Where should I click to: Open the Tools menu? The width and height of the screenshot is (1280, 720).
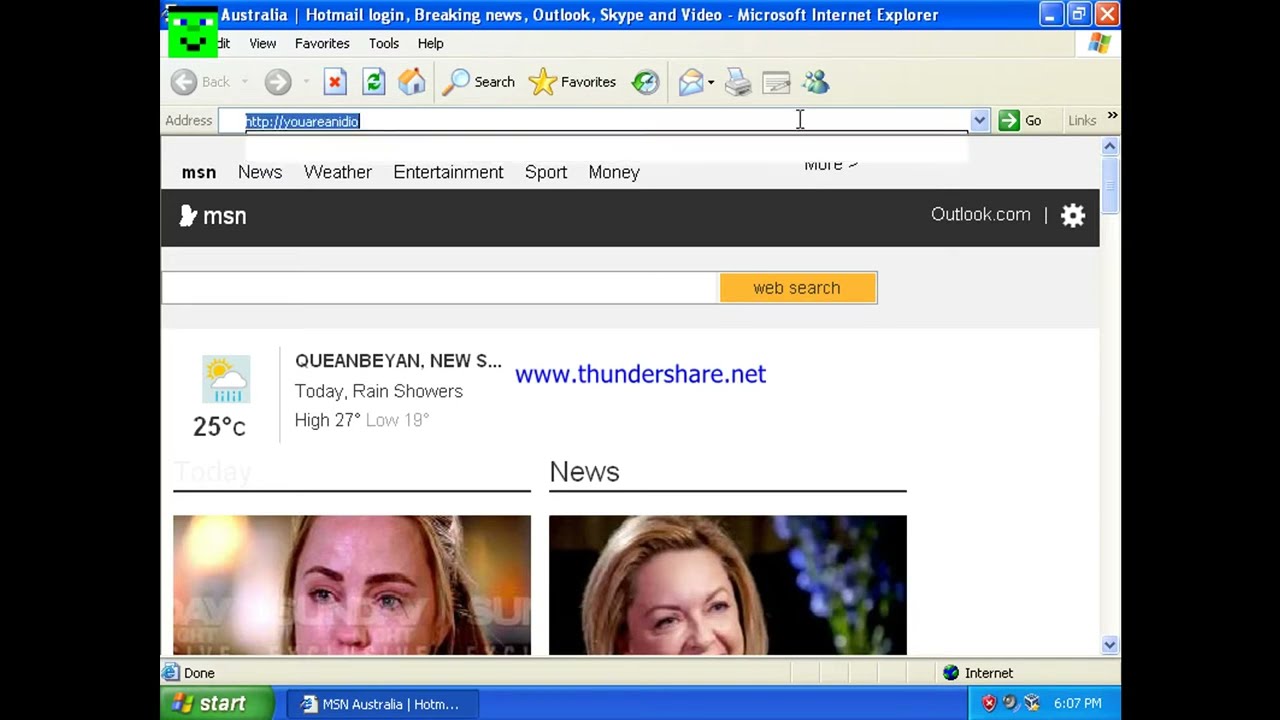[384, 43]
